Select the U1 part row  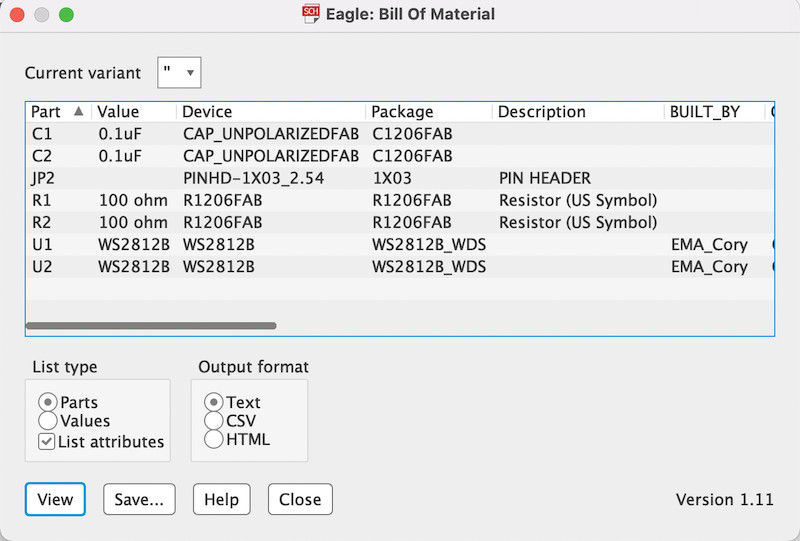point(400,244)
